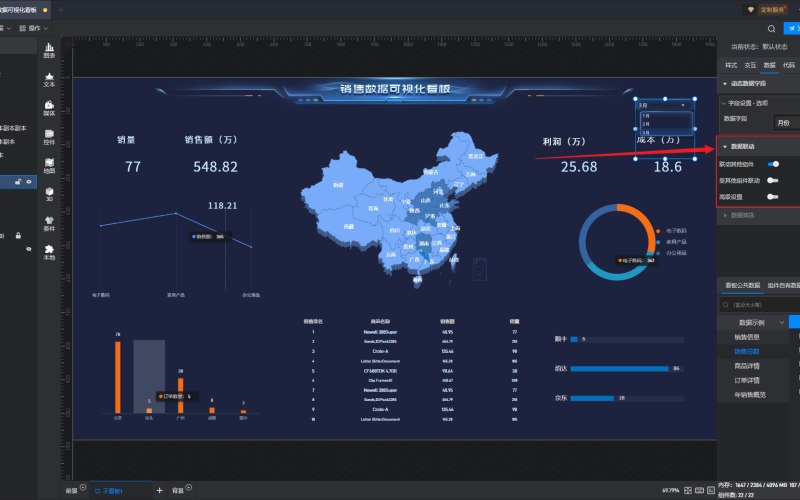Click the search icon in the data search box
This screenshot has height=500, width=800.
pos(725,305)
